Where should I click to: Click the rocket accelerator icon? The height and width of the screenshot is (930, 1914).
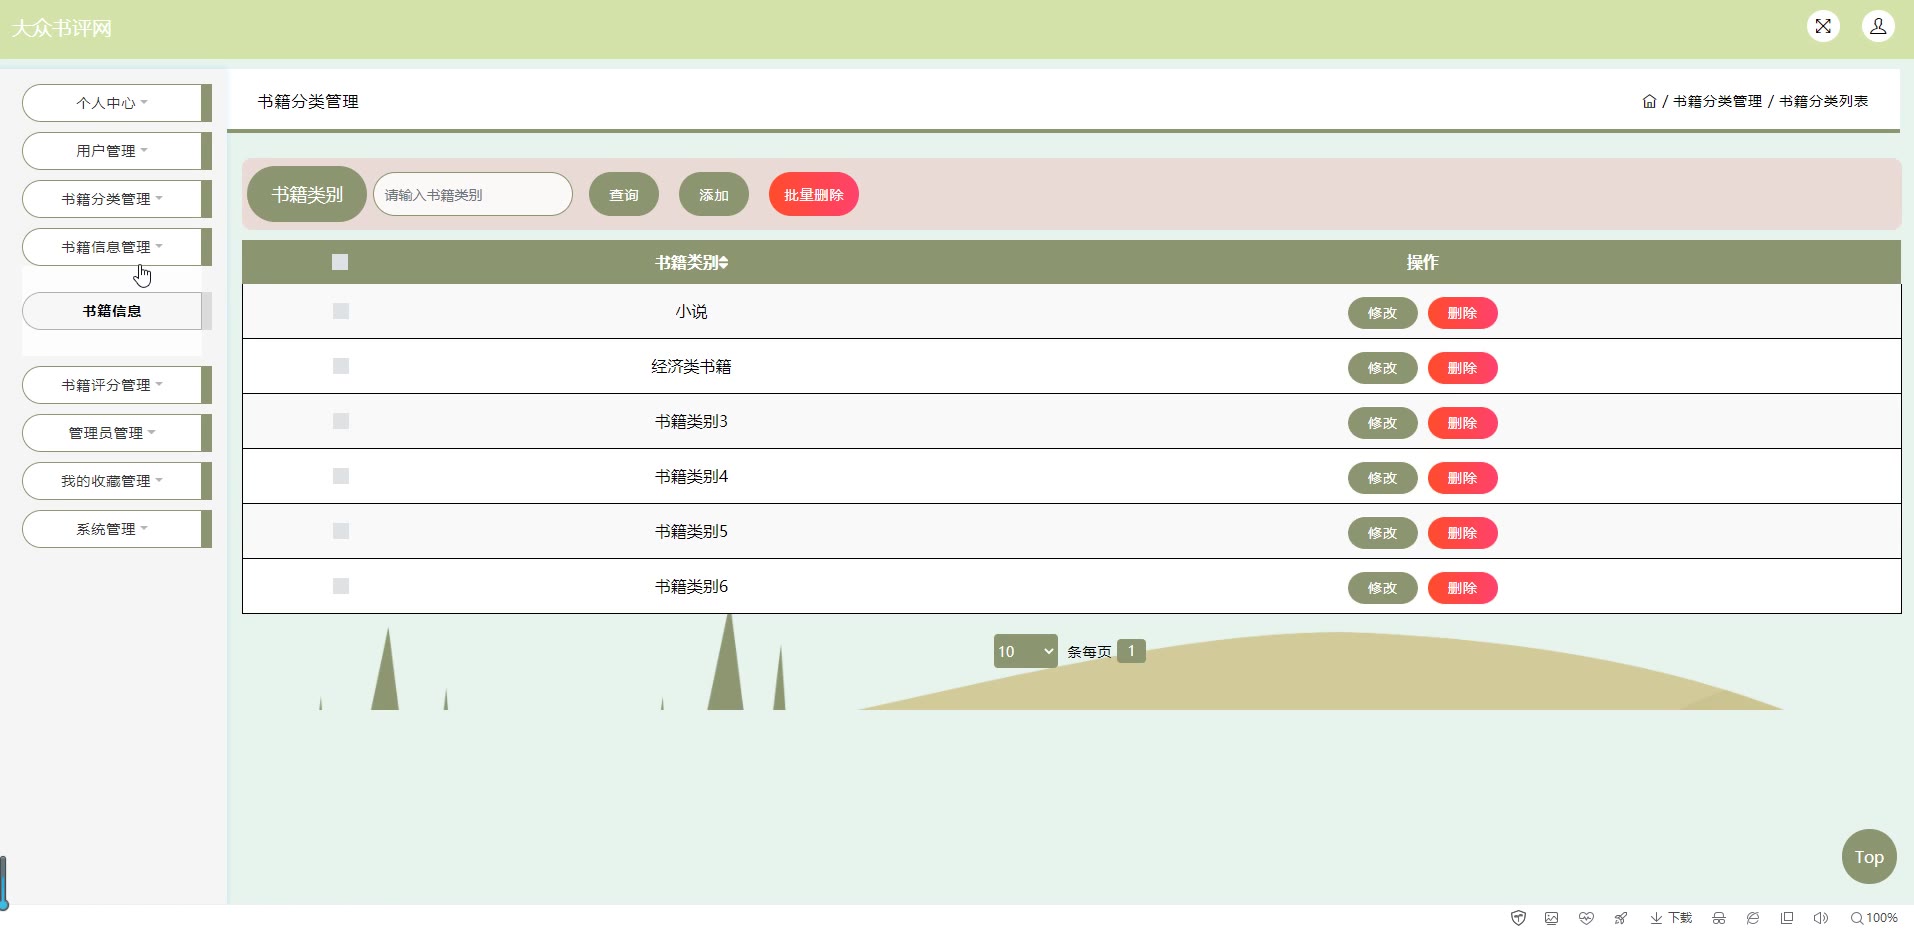[1620, 918]
